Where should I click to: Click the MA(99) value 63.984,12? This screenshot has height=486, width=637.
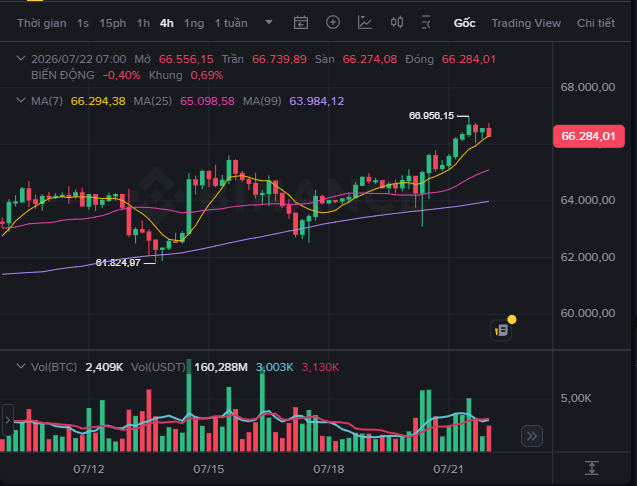coord(316,101)
